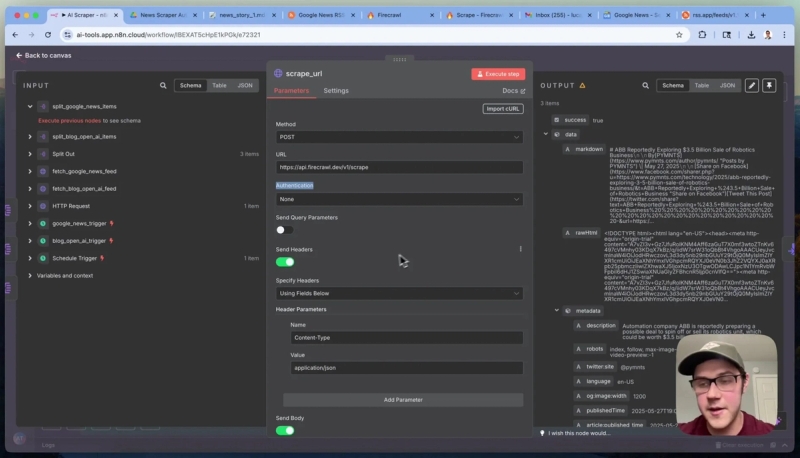The height and width of the screenshot is (458, 800).
Task: Click the HTTP Request node icon
Action: click(x=43, y=206)
